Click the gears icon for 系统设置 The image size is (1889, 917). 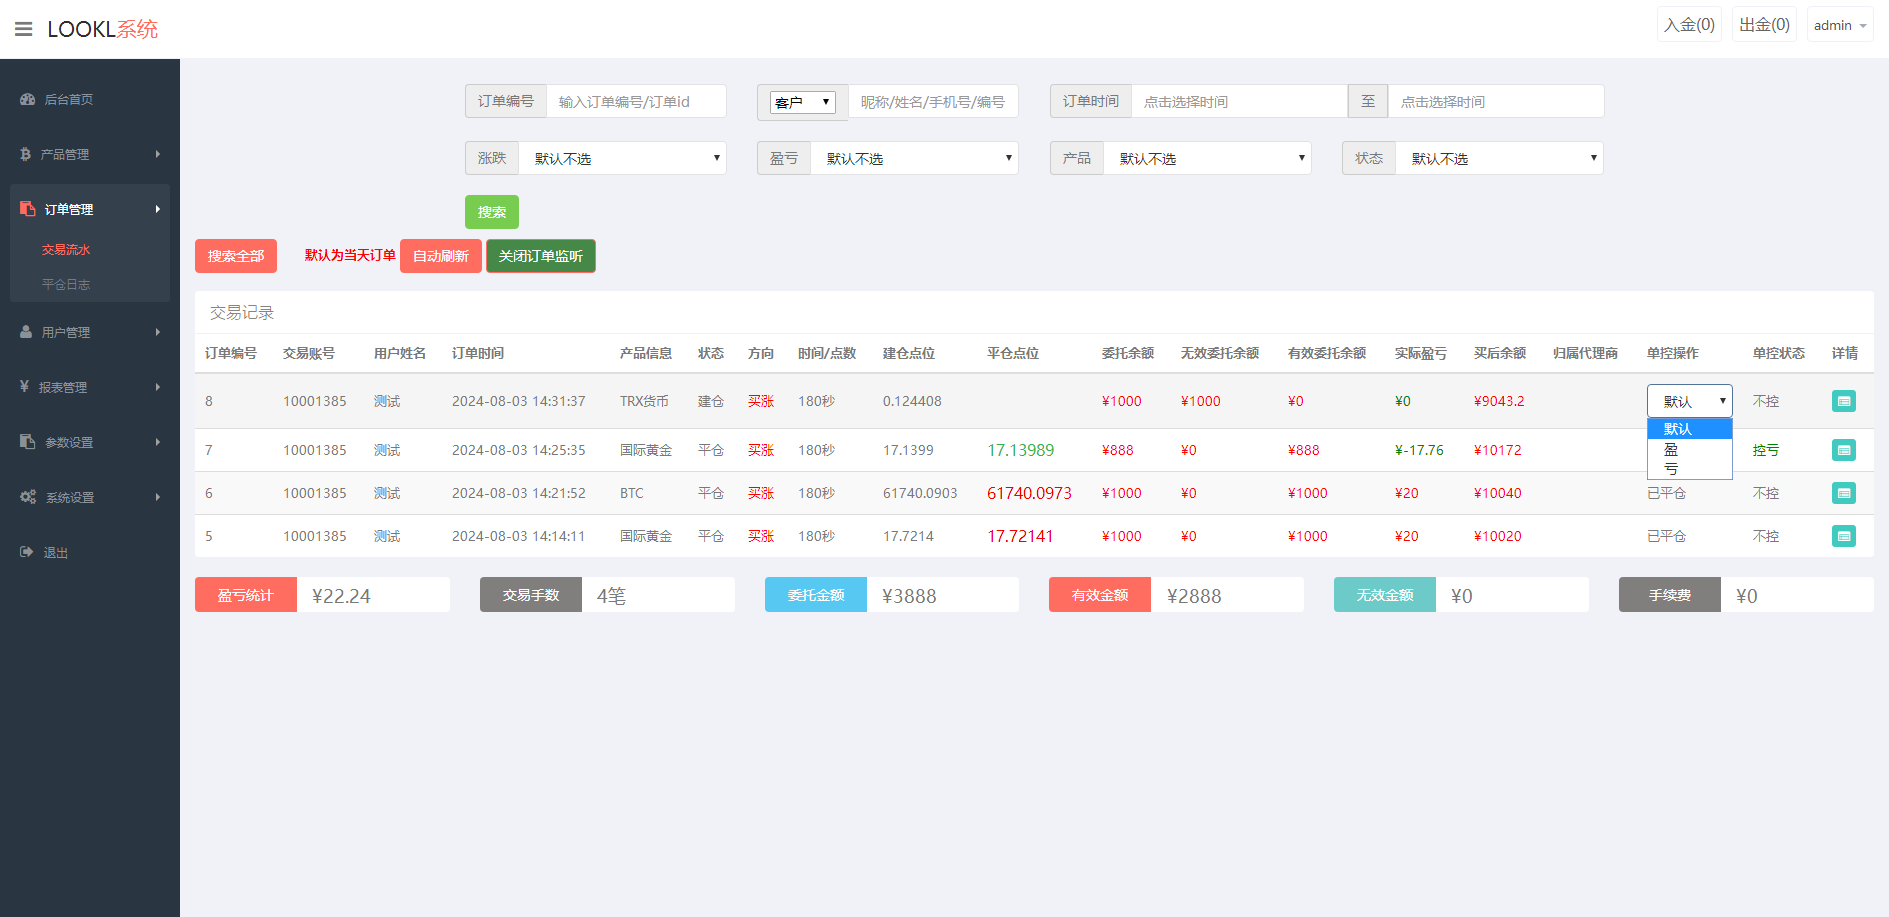point(28,497)
